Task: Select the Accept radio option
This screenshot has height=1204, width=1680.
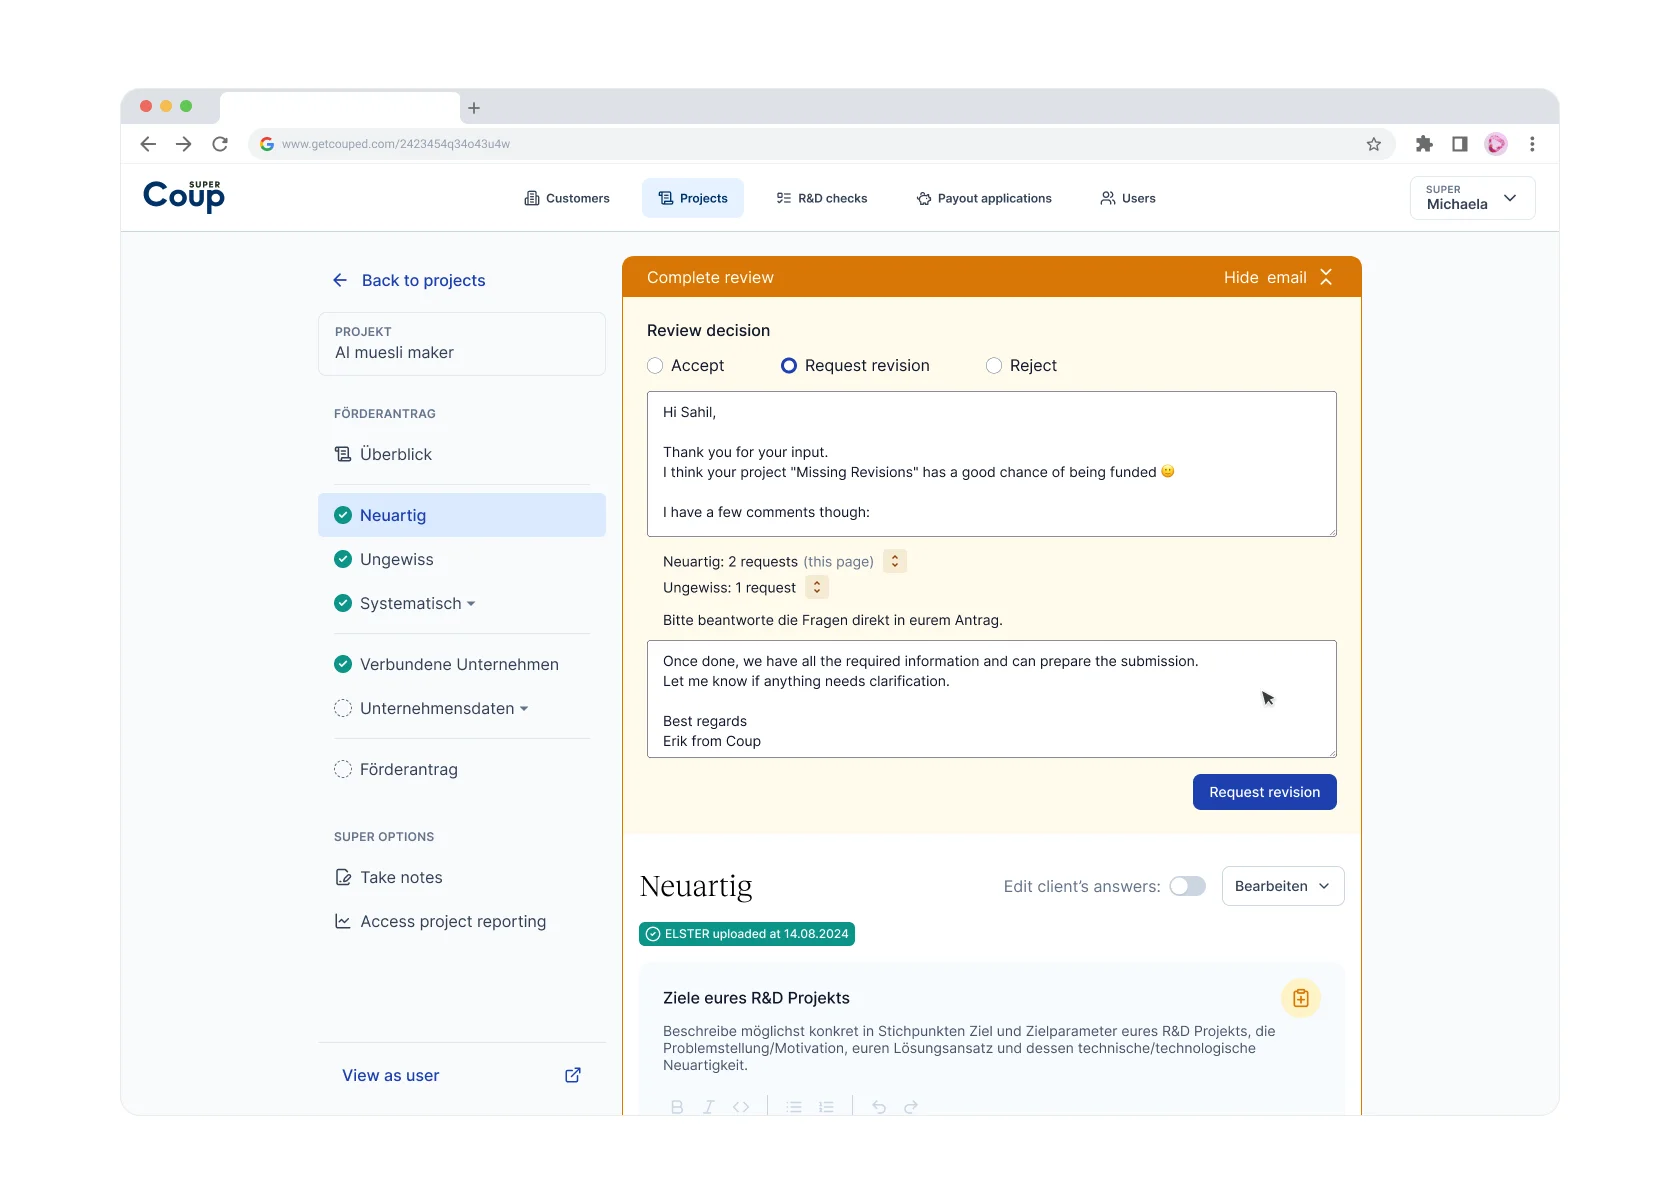Action: click(x=655, y=366)
